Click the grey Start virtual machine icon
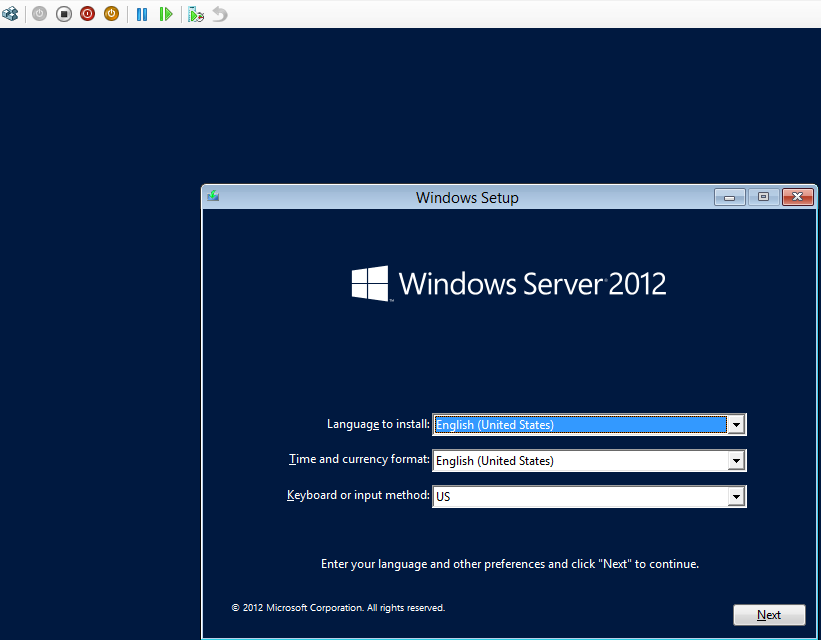The image size is (821, 640). point(39,14)
